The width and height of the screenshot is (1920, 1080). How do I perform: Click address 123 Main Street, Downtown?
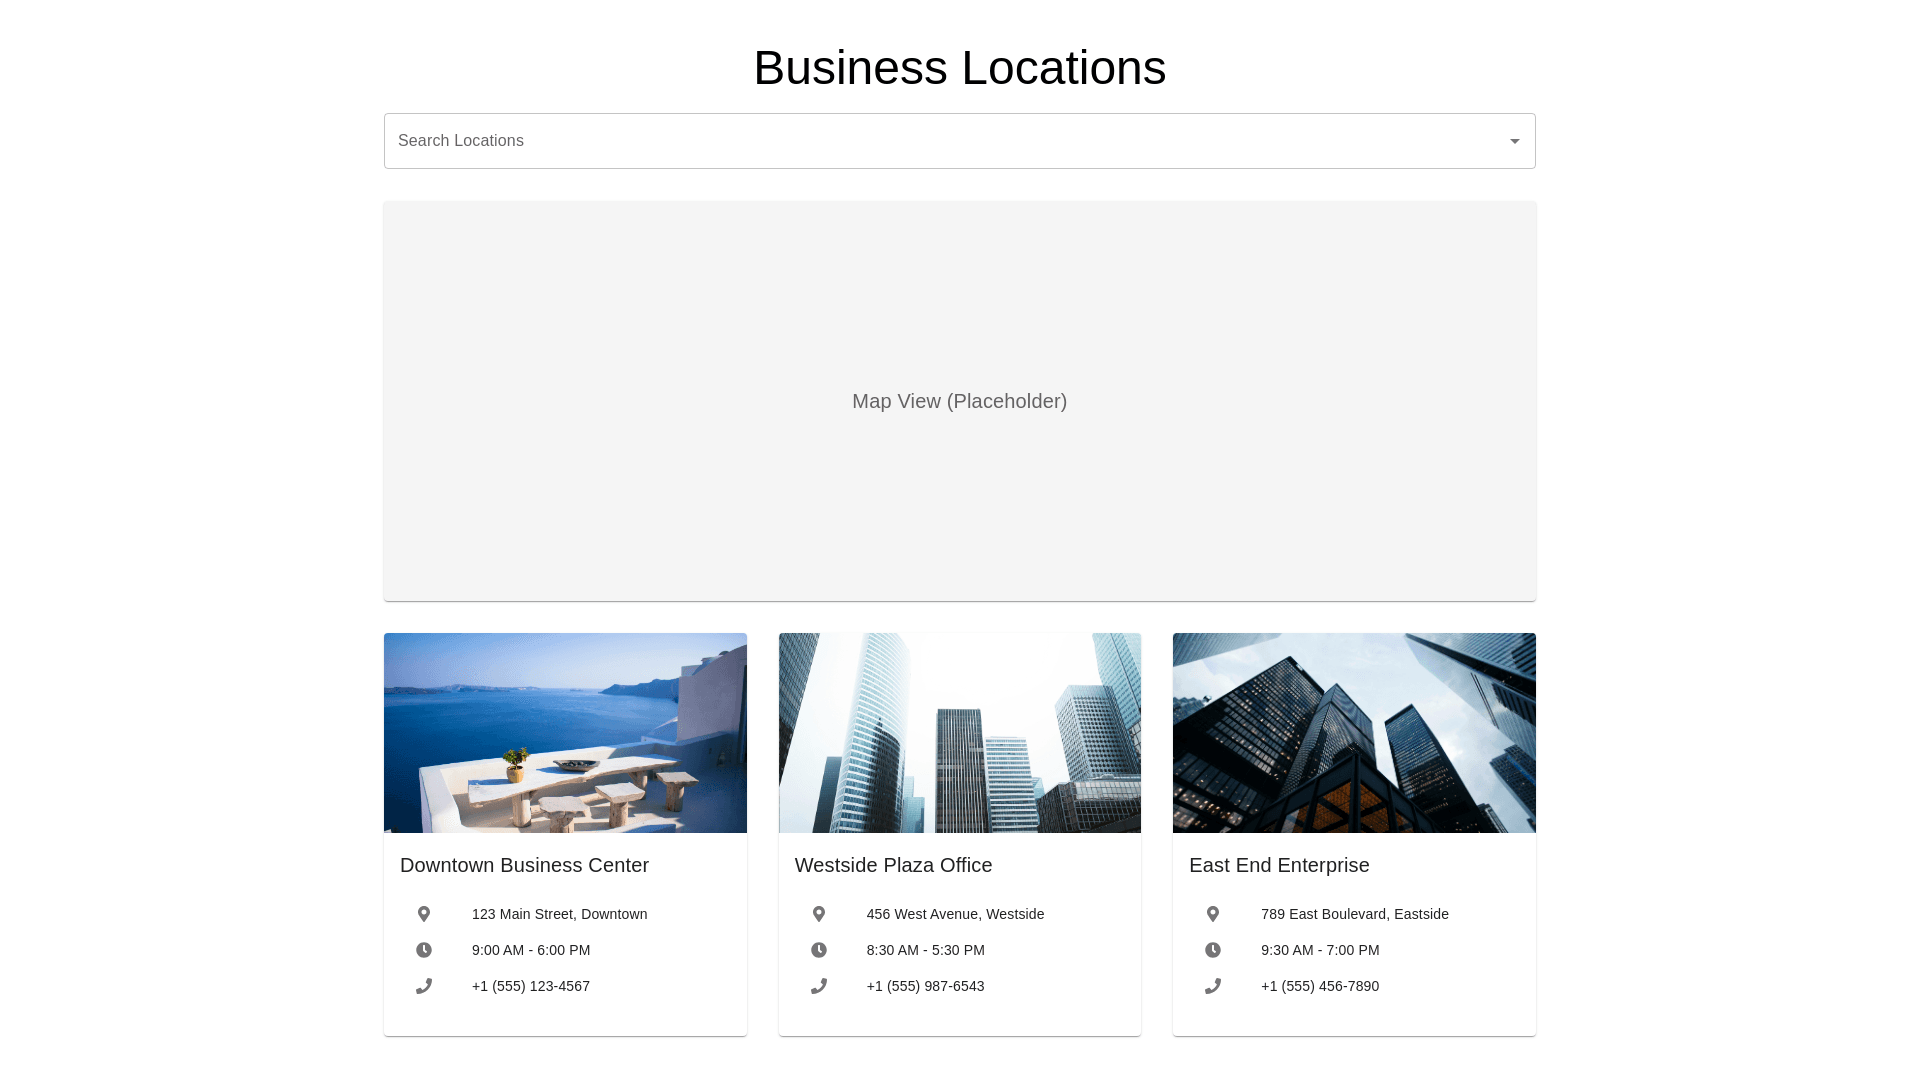coord(559,914)
